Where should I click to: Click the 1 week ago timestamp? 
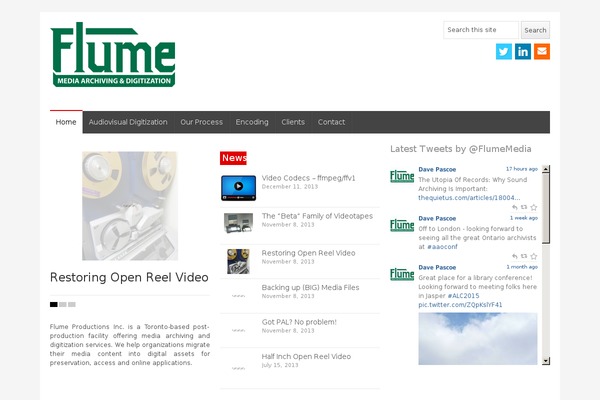524,218
